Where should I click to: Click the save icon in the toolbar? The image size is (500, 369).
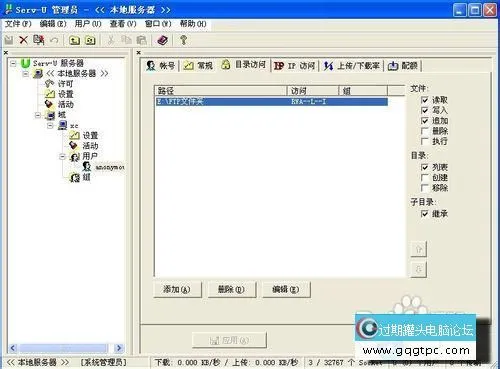click(9, 40)
